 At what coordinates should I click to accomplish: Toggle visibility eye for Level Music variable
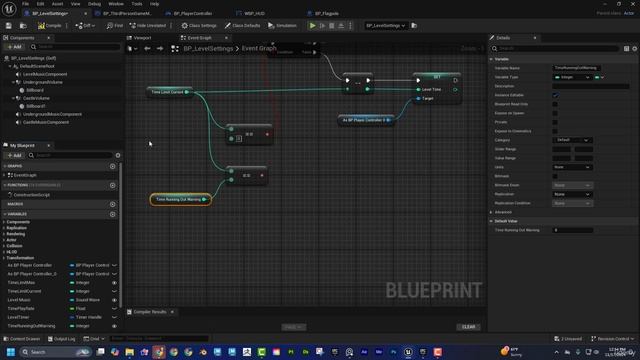[x=114, y=300]
